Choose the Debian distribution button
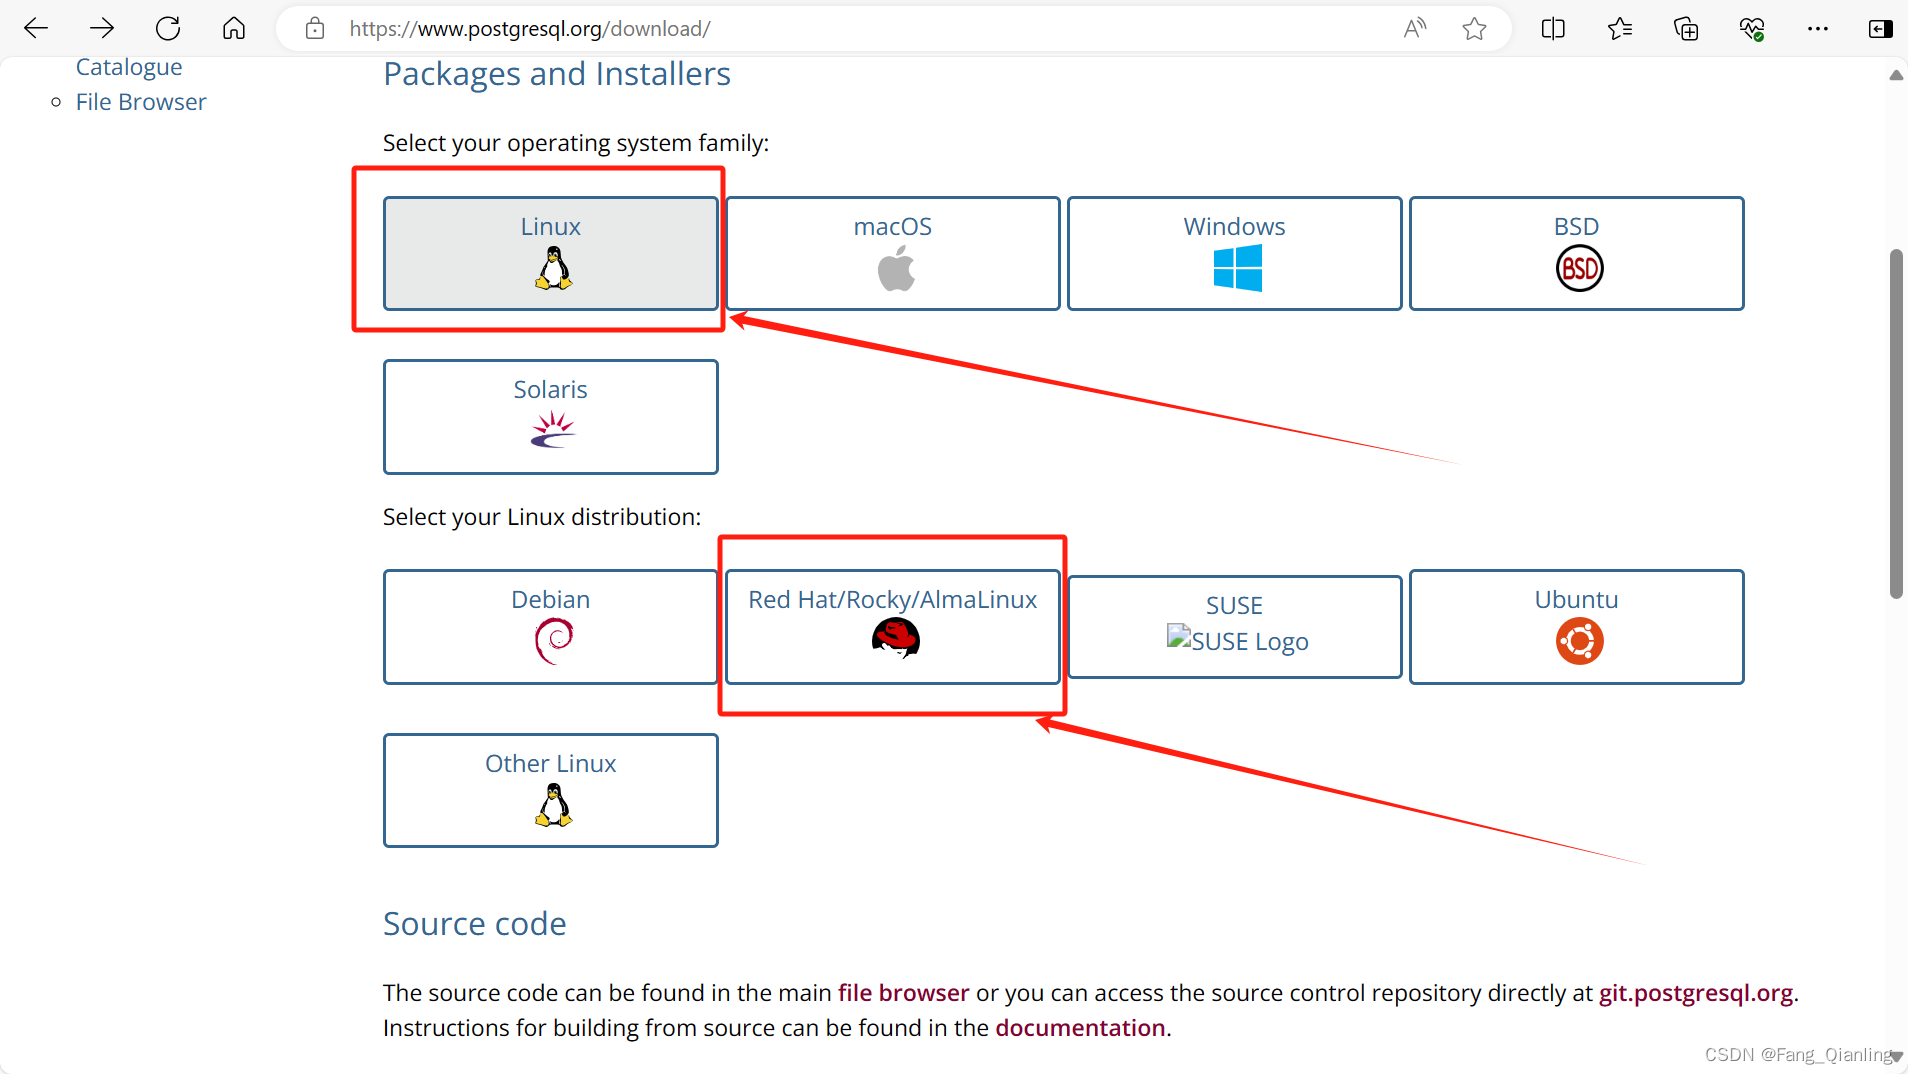This screenshot has width=1908, height=1074. coord(551,627)
